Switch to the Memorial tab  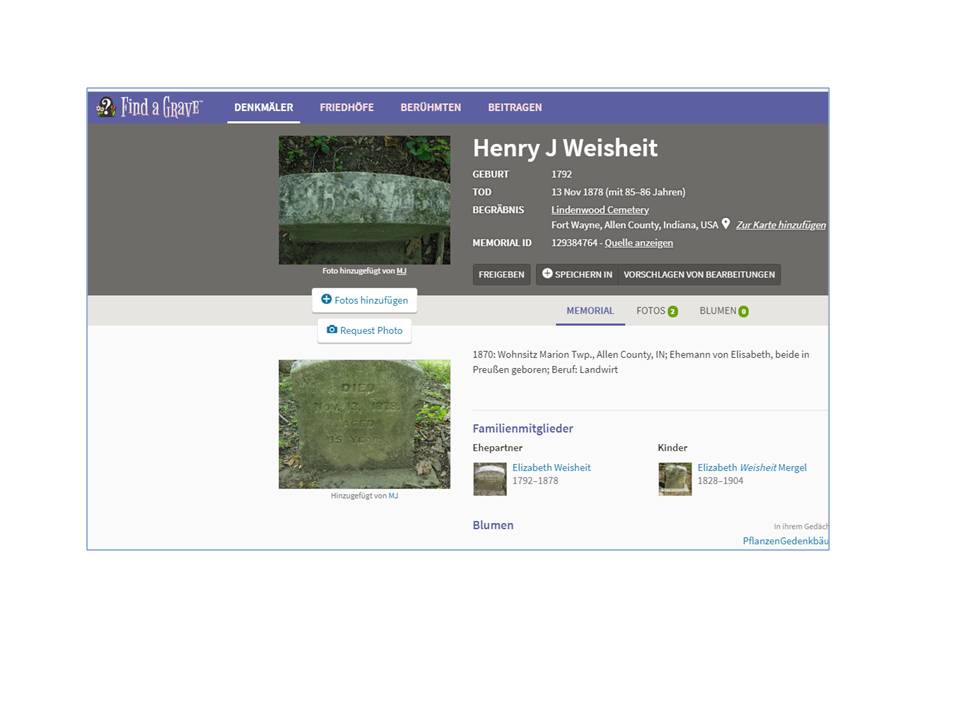(x=590, y=311)
